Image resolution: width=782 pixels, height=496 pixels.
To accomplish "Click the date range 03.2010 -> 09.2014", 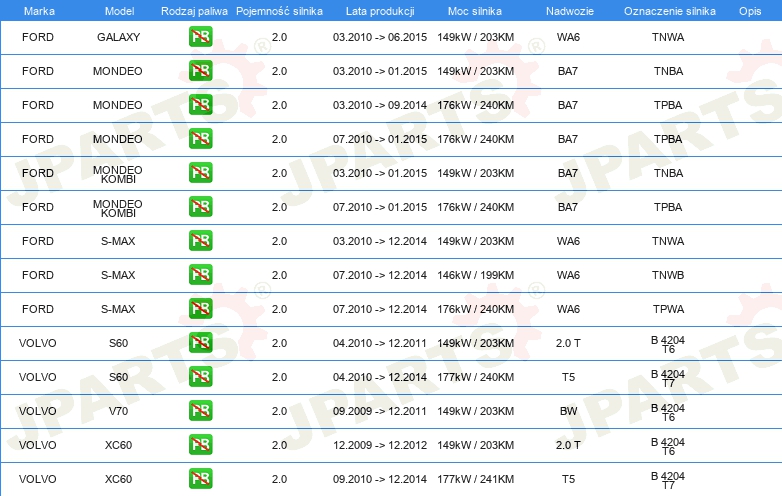I will 380,105.
